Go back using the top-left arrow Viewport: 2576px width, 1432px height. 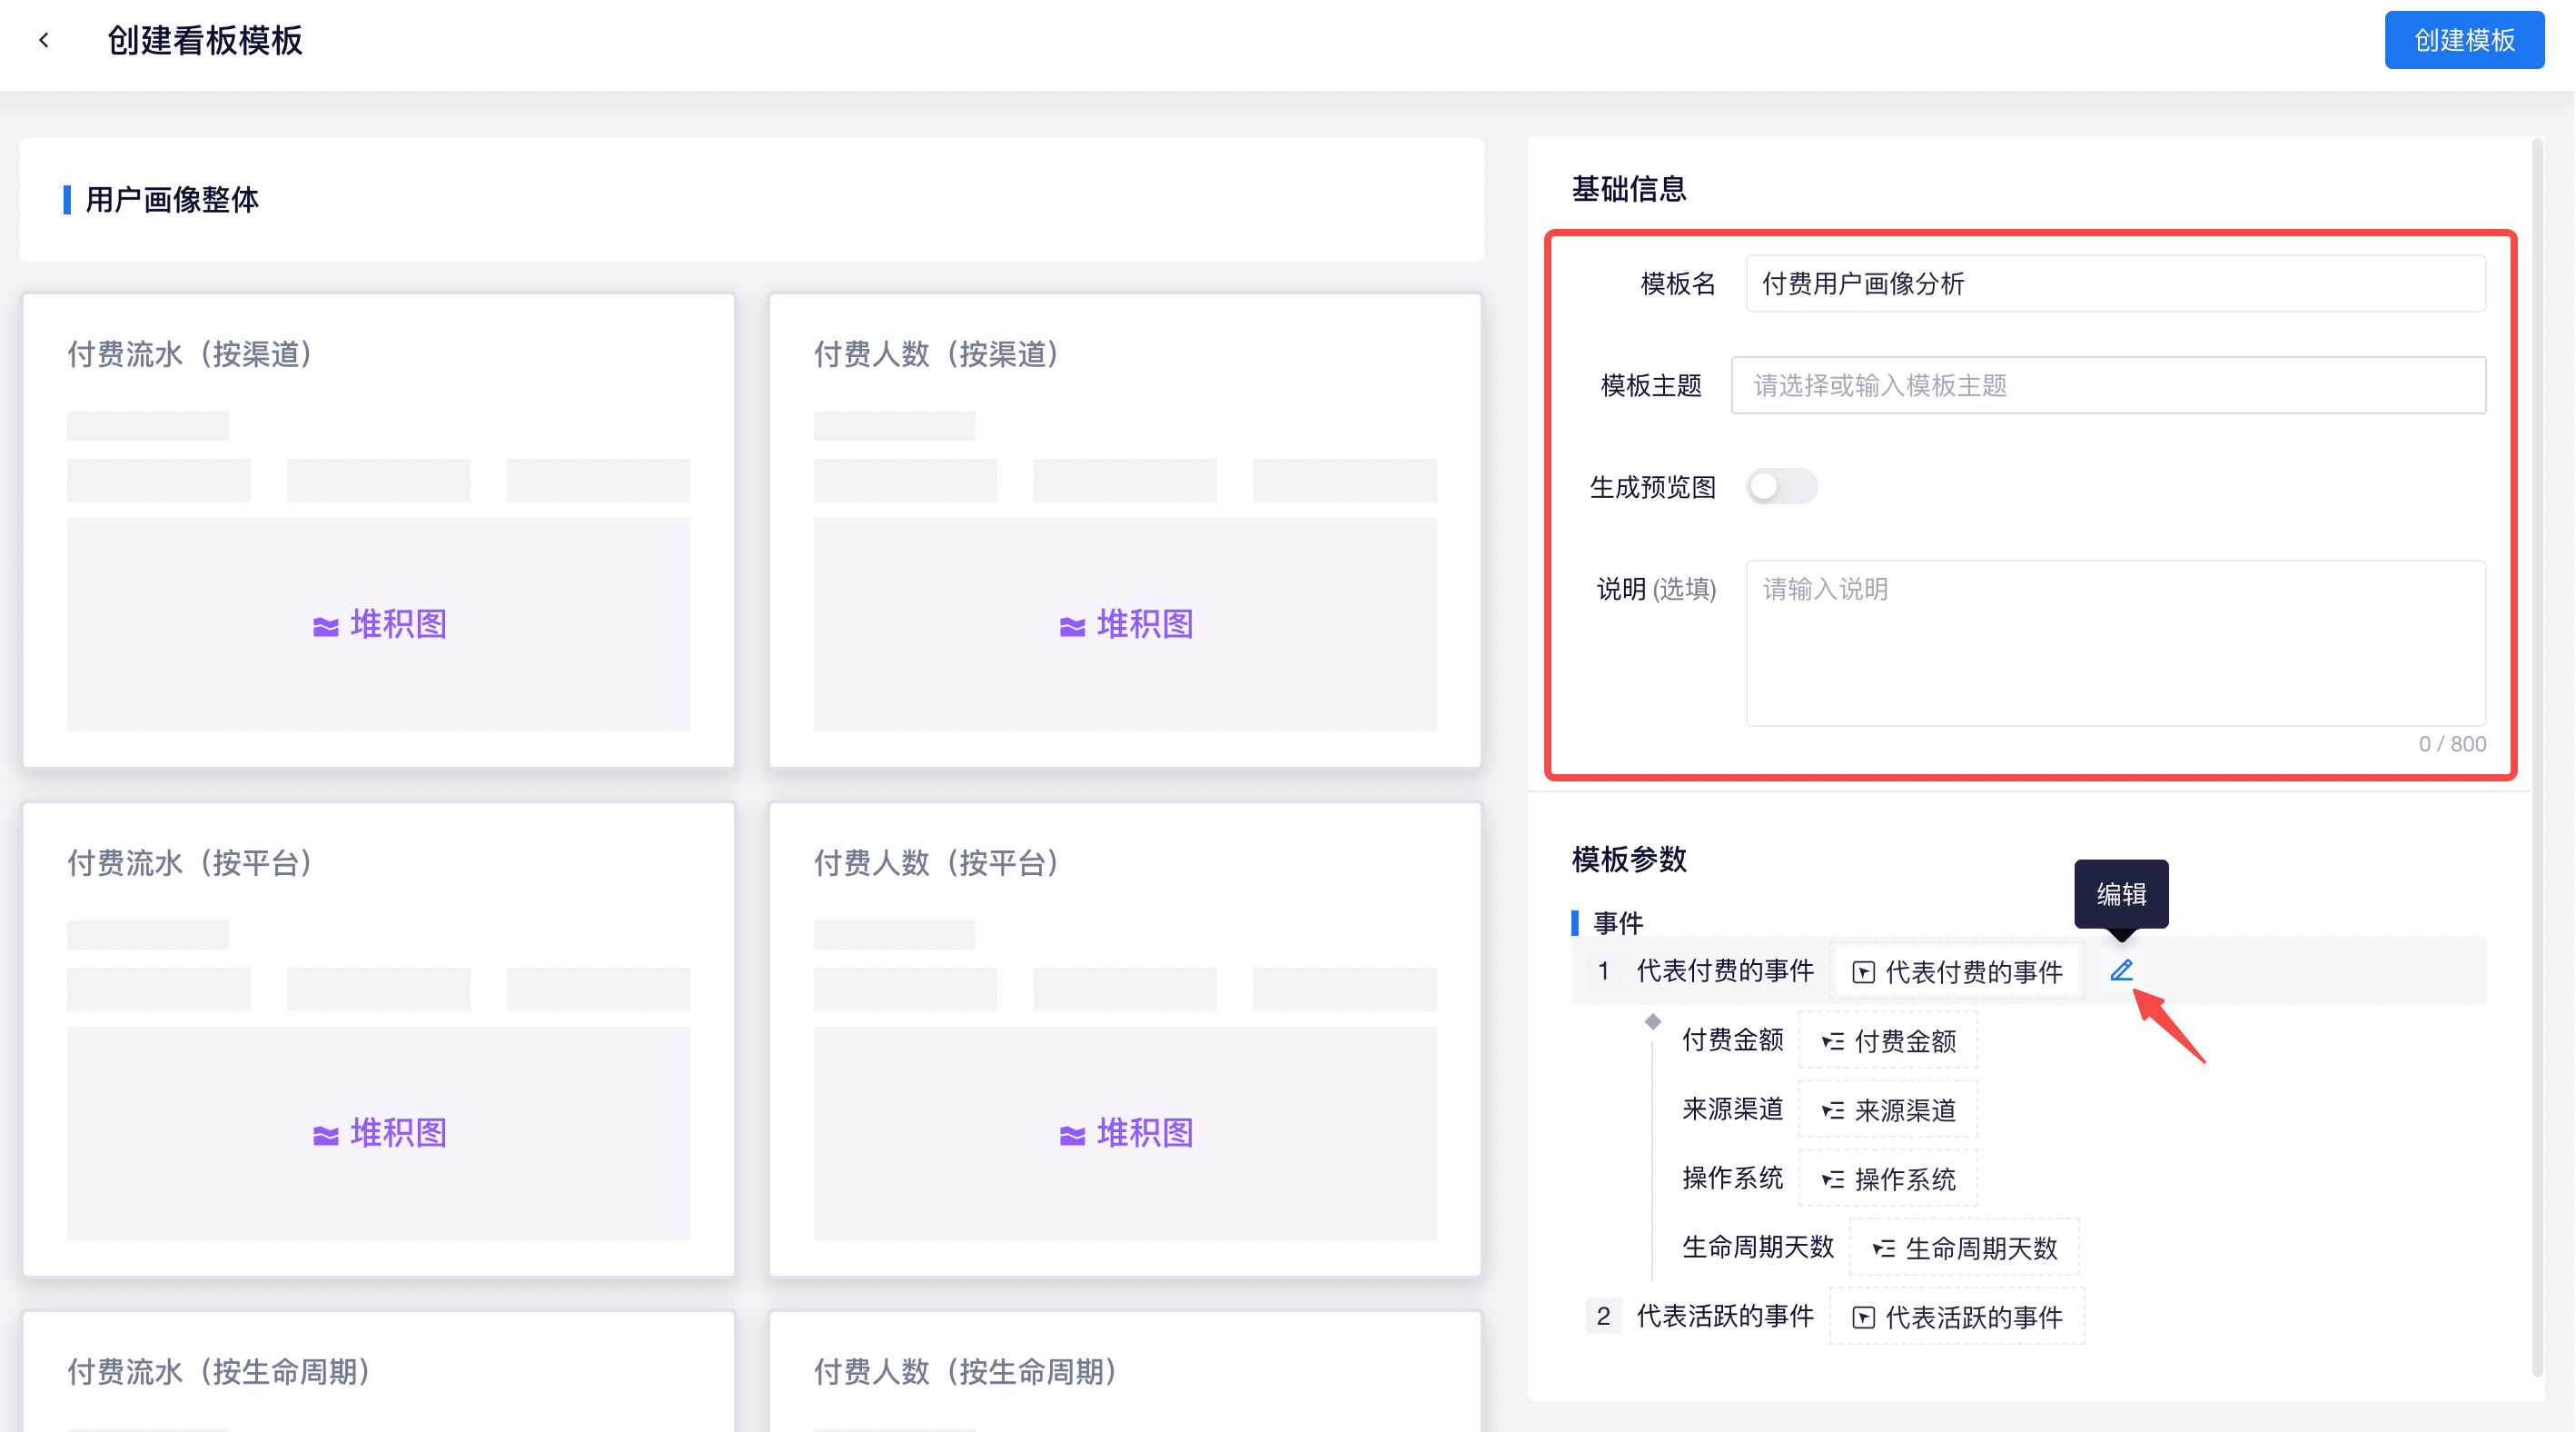point(44,40)
